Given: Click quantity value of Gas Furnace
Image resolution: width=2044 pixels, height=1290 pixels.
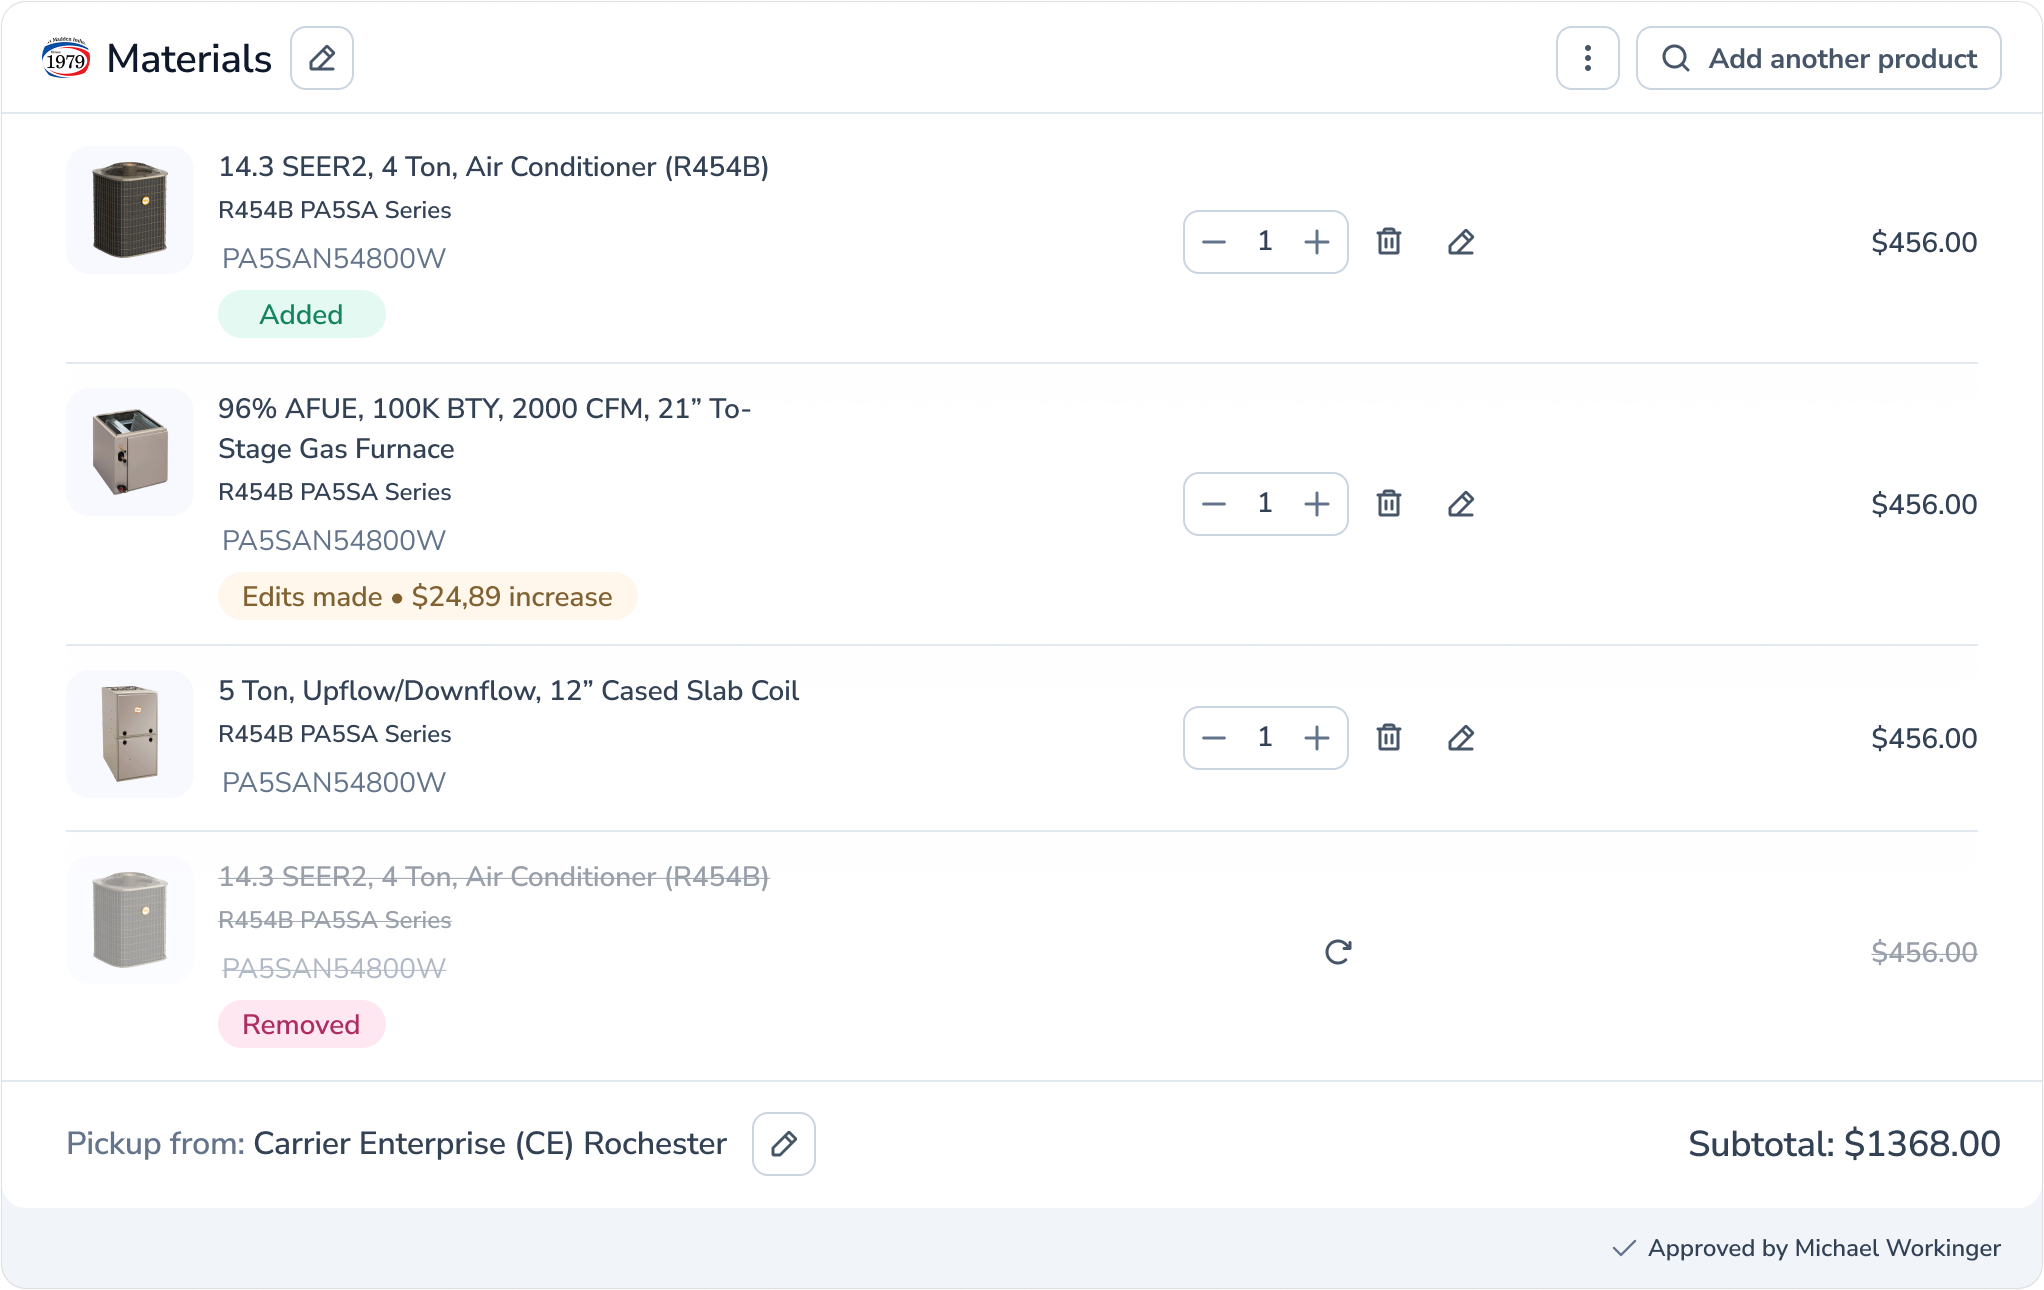Looking at the screenshot, I should [1265, 503].
